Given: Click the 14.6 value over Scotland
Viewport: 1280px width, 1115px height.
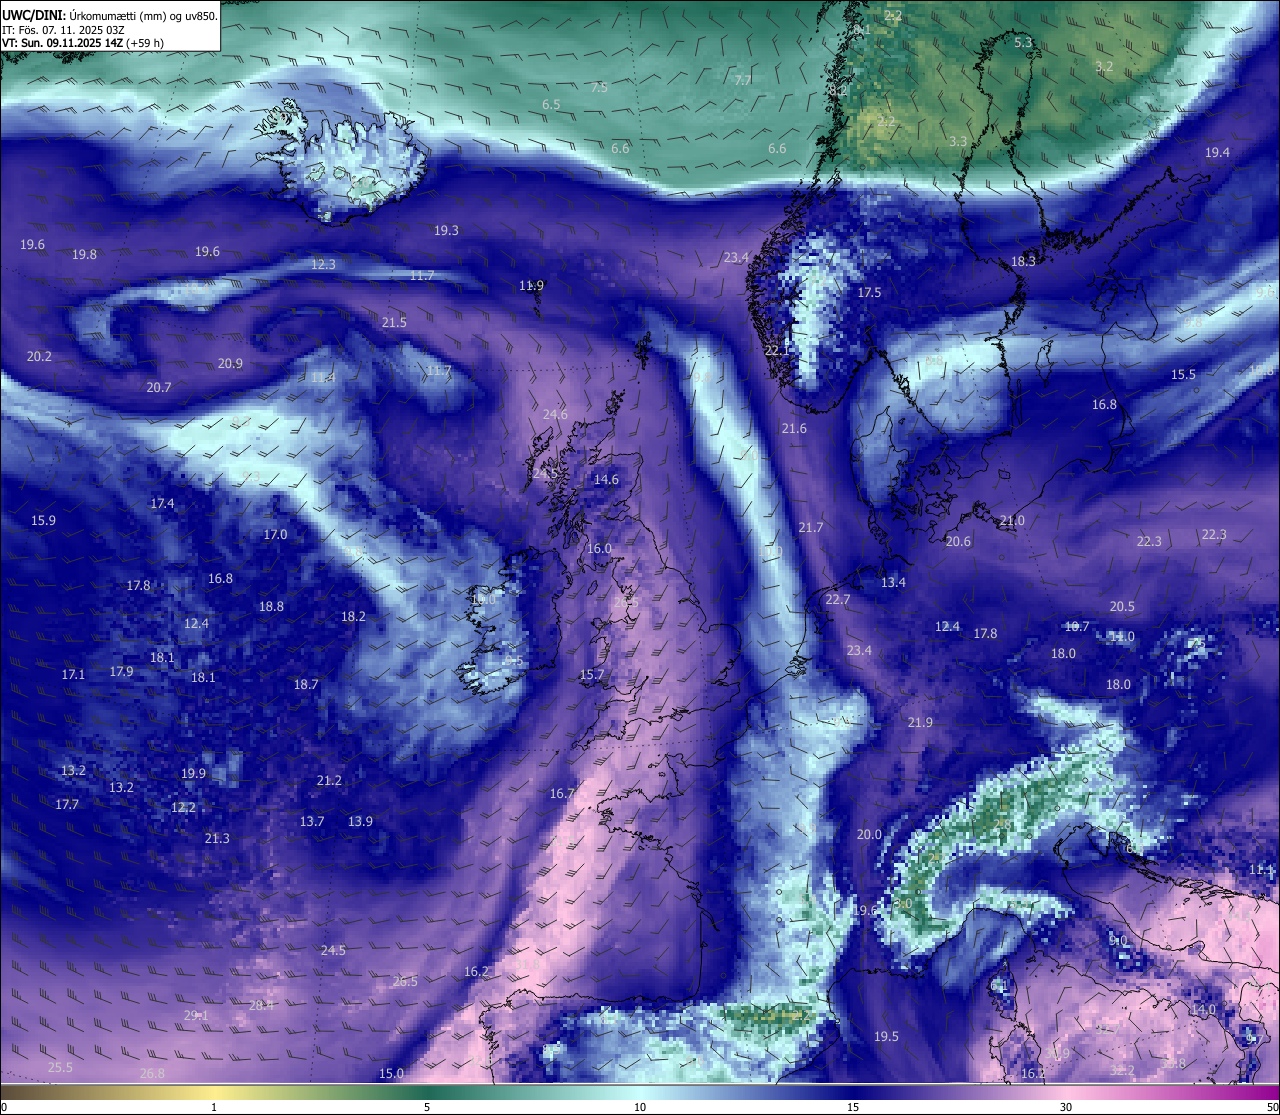Looking at the screenshot, I should point(606,479).
